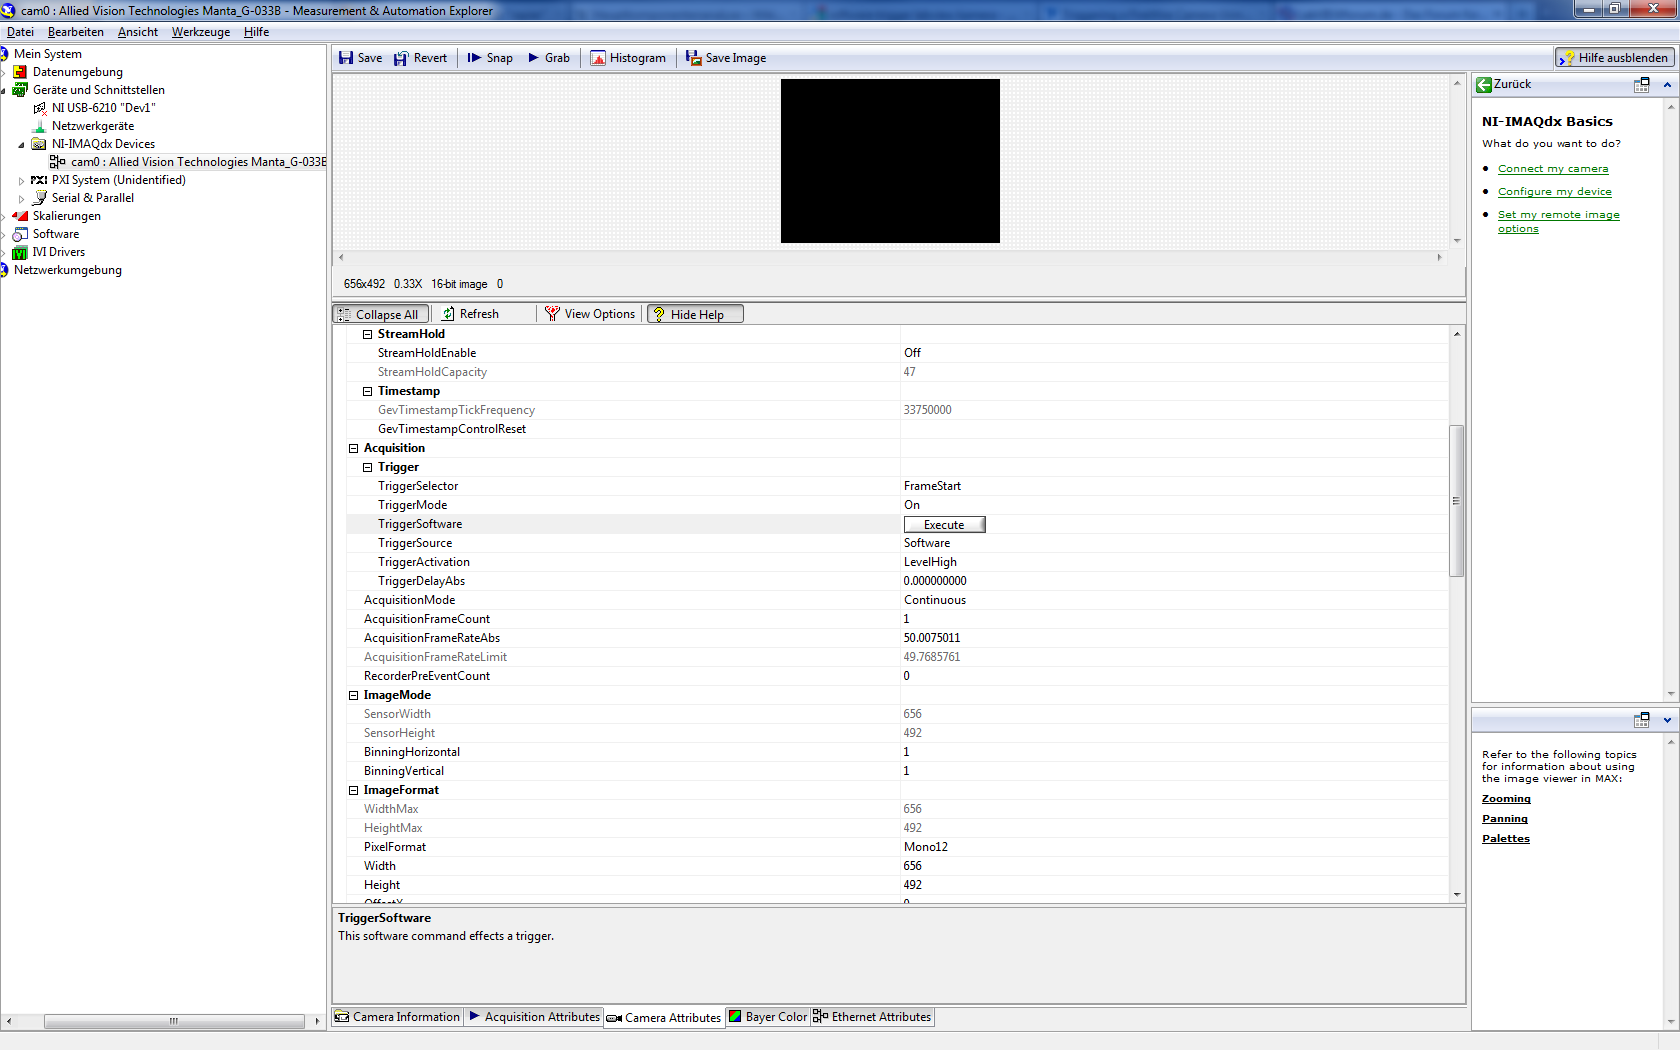Open the Ansicht menu
Viewport: 1680px width, 1050px height.
pyautogui.click(x=138, y=32)
